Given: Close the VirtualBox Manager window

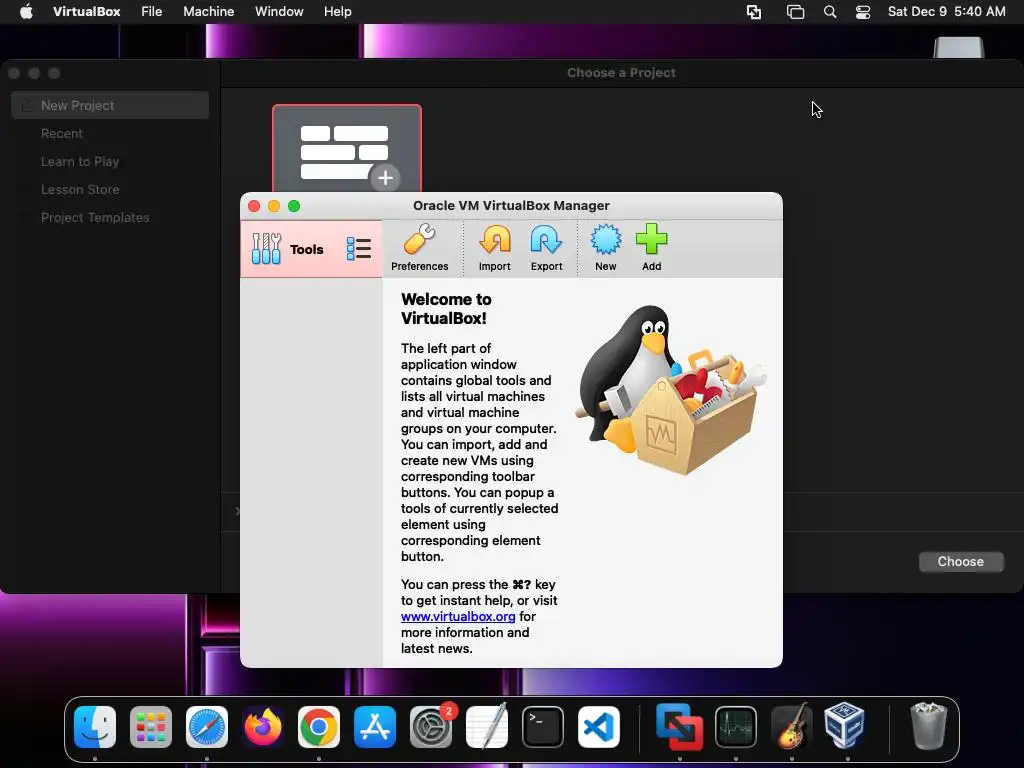Looking at the screenshot, I should click(x=254, y=206).
